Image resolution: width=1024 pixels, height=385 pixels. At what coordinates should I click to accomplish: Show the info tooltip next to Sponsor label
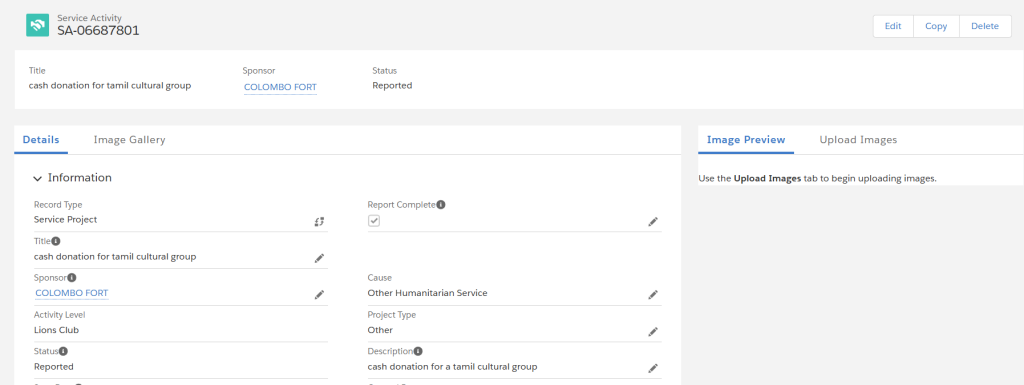coord(72,277)
